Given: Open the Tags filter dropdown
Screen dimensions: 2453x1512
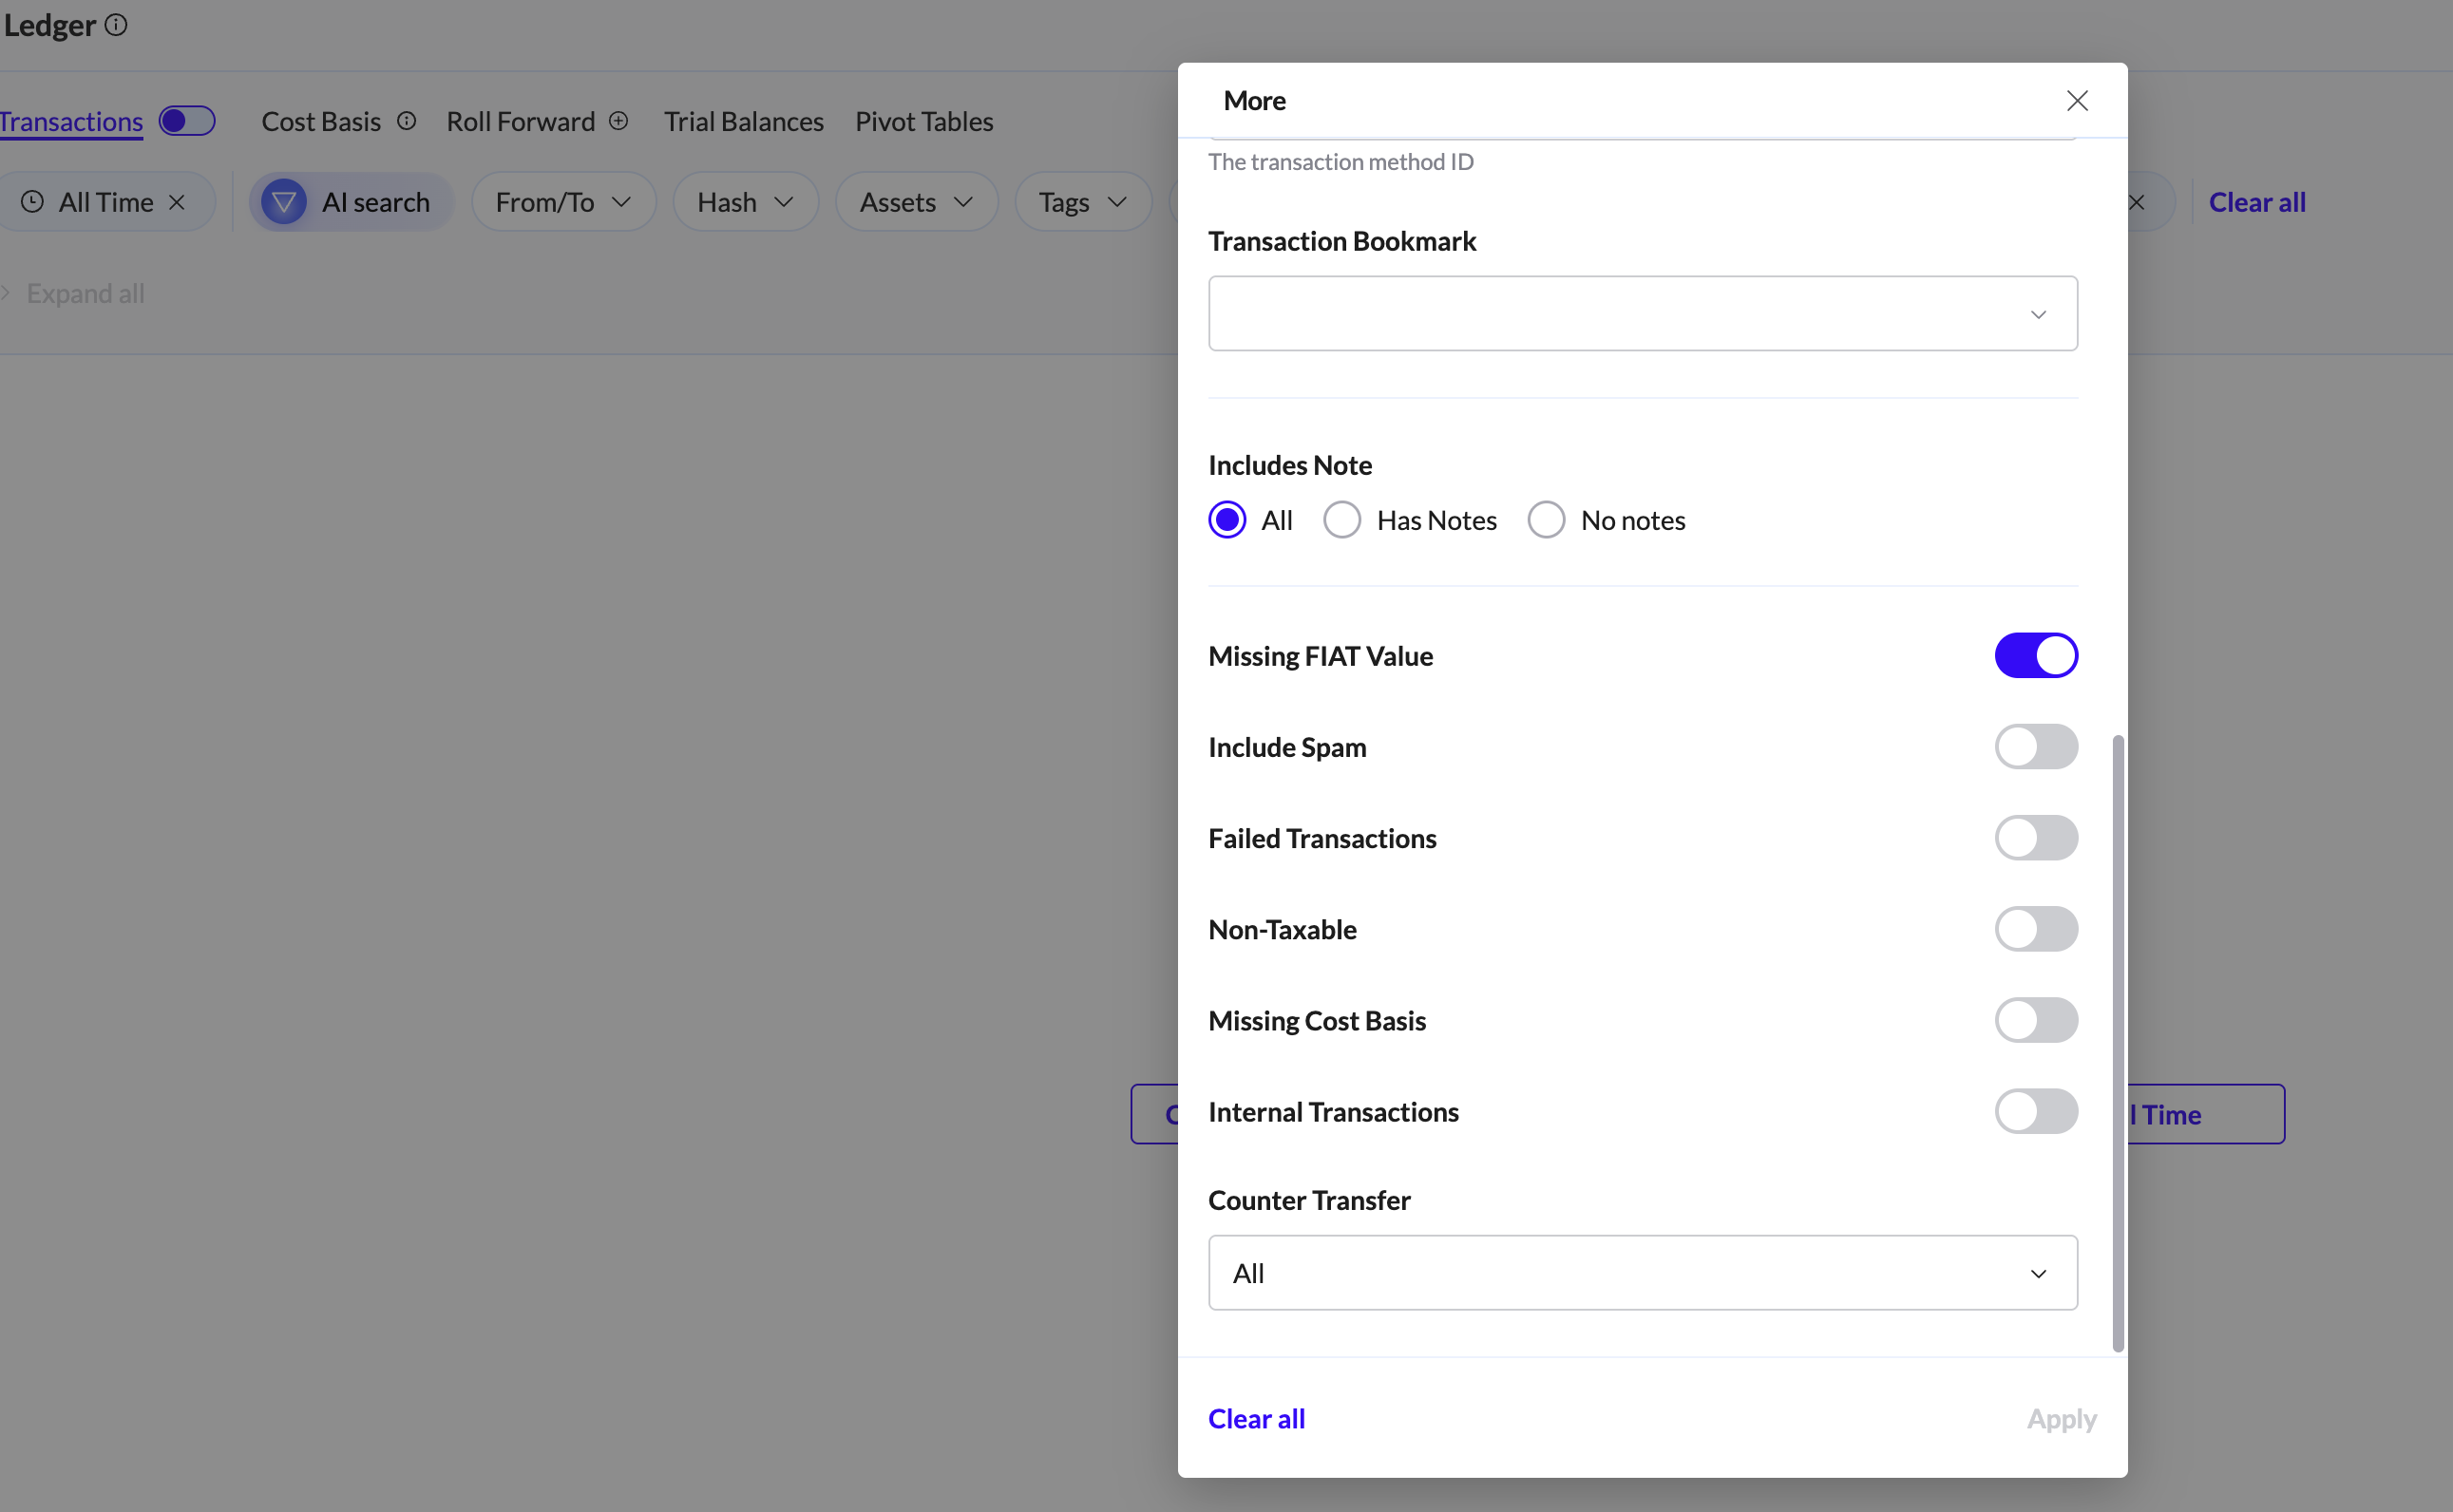Looking at the screenshot, I should point(1083,202).
